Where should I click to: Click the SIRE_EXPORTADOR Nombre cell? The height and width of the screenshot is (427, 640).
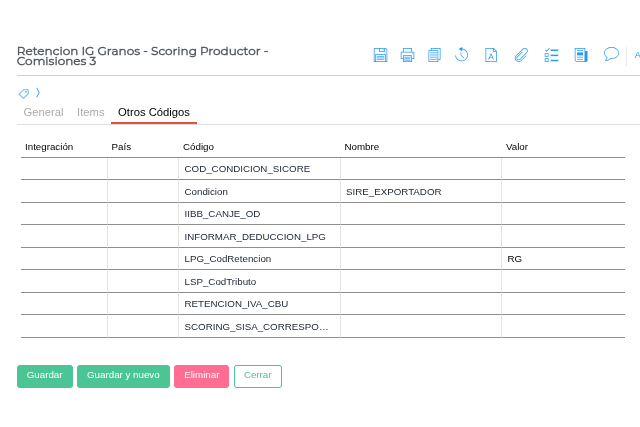click(x=420, y=192)
